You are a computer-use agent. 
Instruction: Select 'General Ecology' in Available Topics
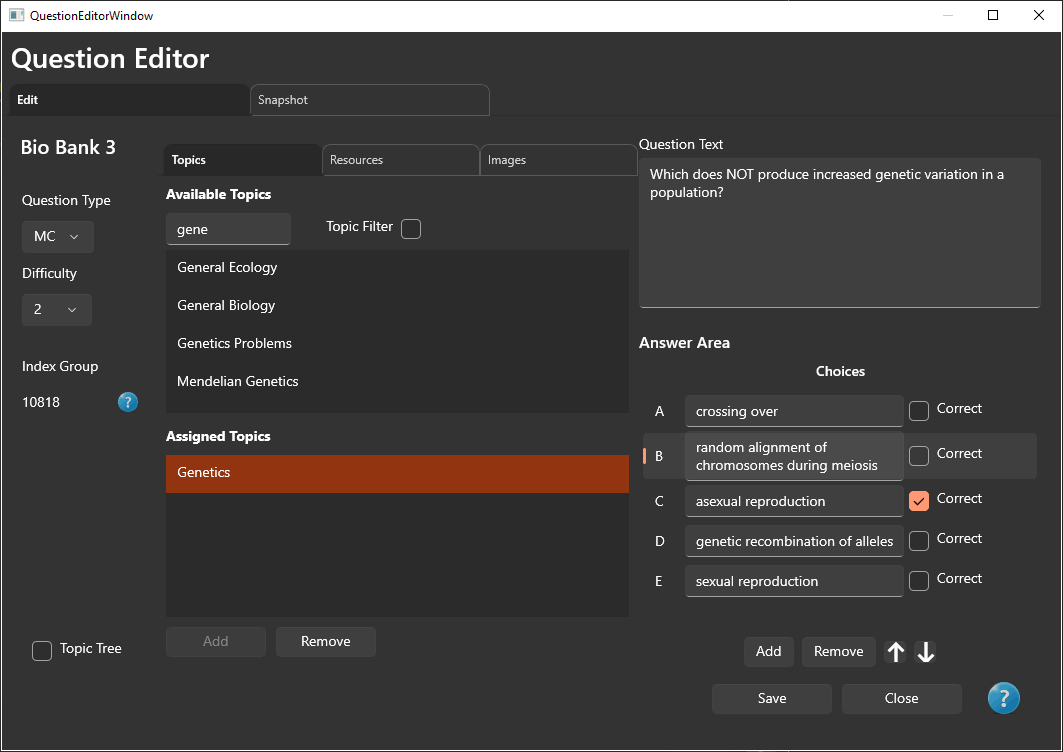pyautogui.click(x=397, y=267)
